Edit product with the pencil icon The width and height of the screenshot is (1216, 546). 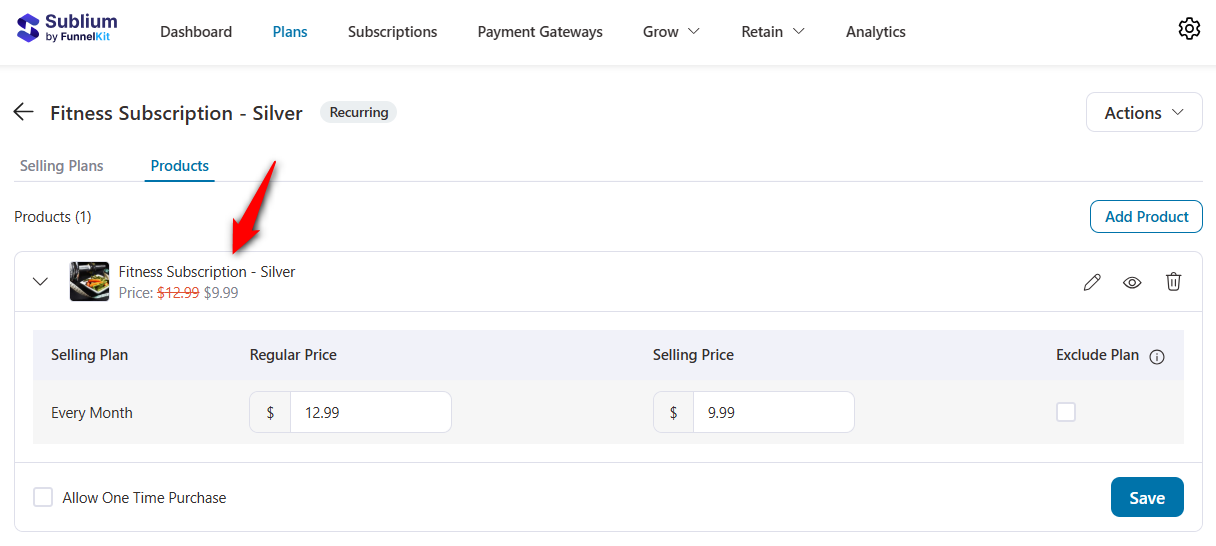pos(1092,282)
